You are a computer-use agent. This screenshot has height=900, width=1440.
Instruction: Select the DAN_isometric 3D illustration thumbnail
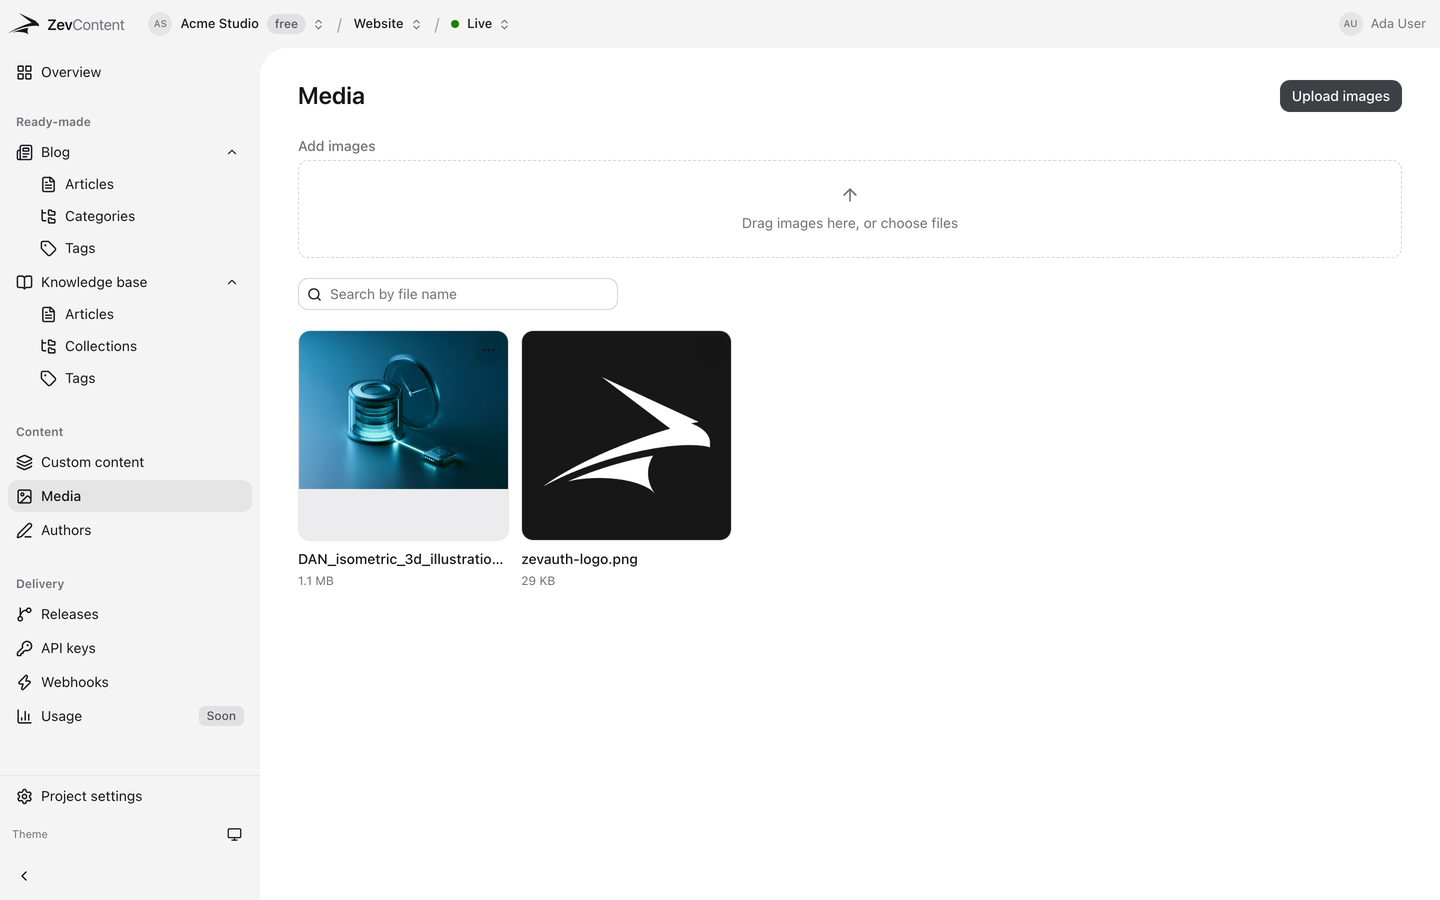[x=403, y=435]
